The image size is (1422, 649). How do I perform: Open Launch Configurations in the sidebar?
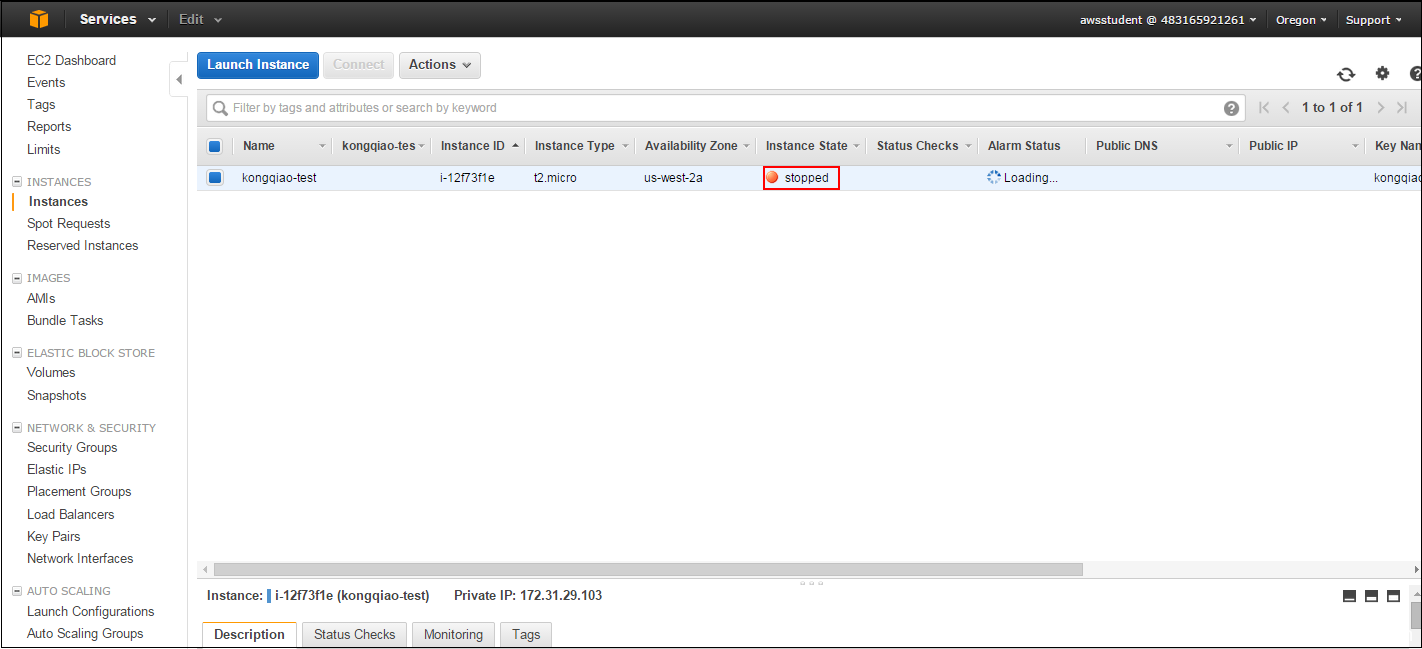(x=90, y=612)
